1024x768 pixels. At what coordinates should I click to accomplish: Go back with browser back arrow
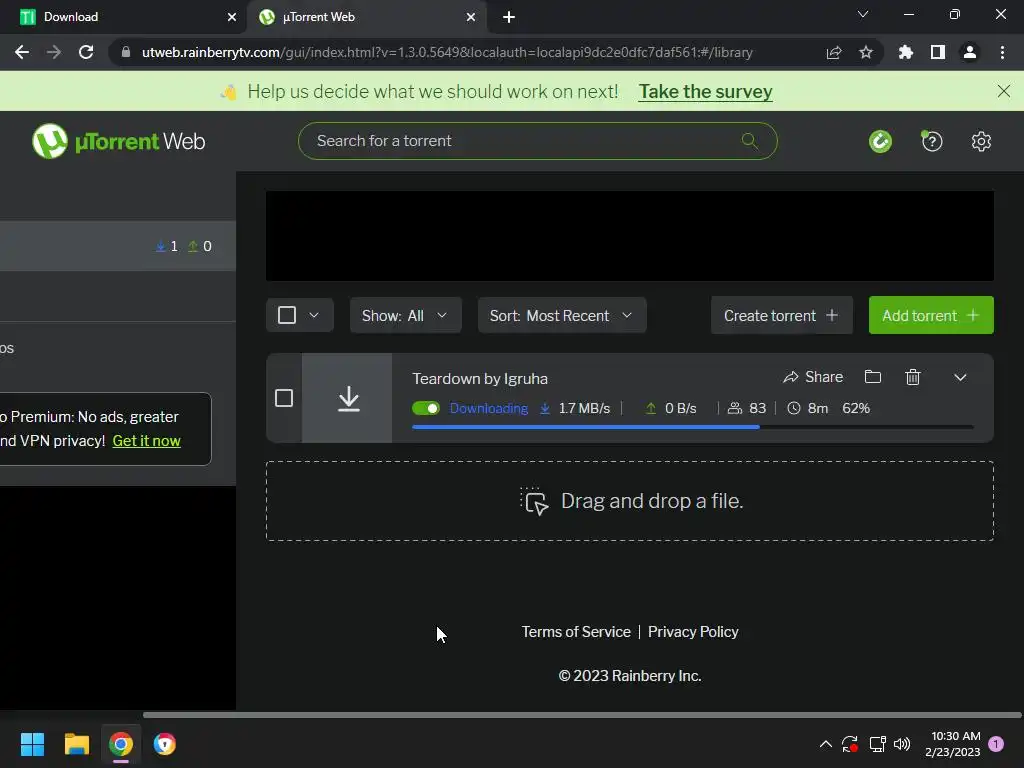tap(22, 52)
